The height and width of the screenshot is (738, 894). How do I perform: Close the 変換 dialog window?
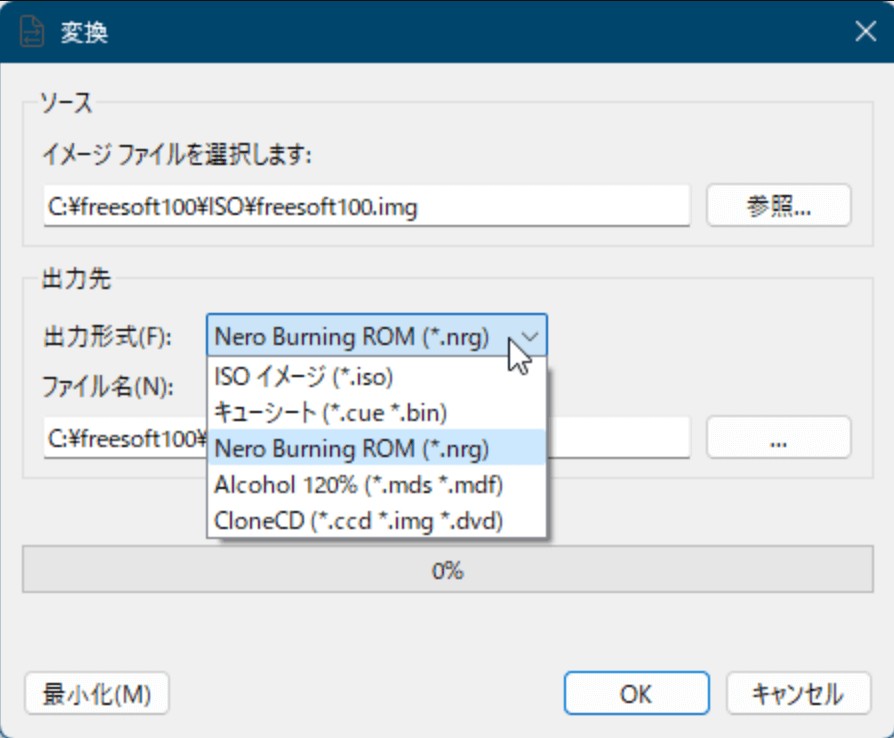[x=865, y=31]
